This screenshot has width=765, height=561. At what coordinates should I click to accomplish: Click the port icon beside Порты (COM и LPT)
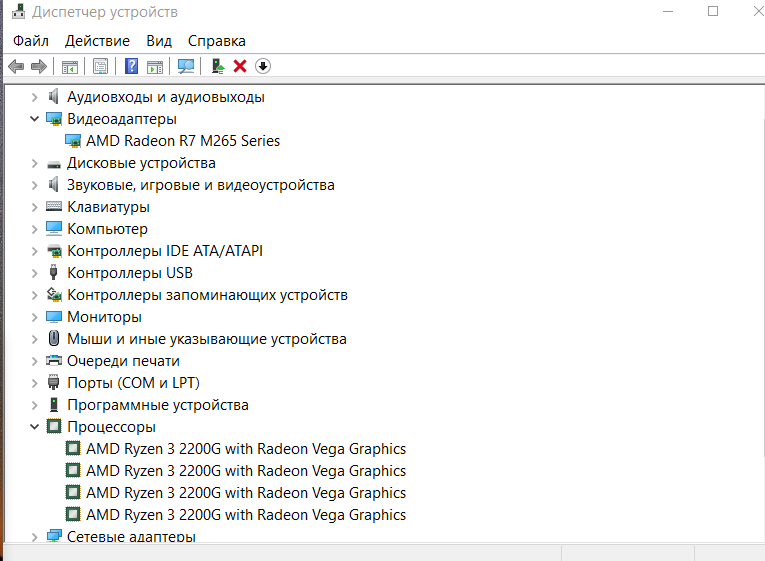[54, 382]
